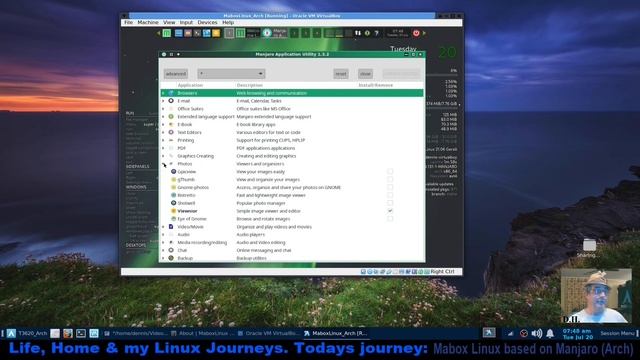Select the Gnome-photos row

(x=292, y=187)
